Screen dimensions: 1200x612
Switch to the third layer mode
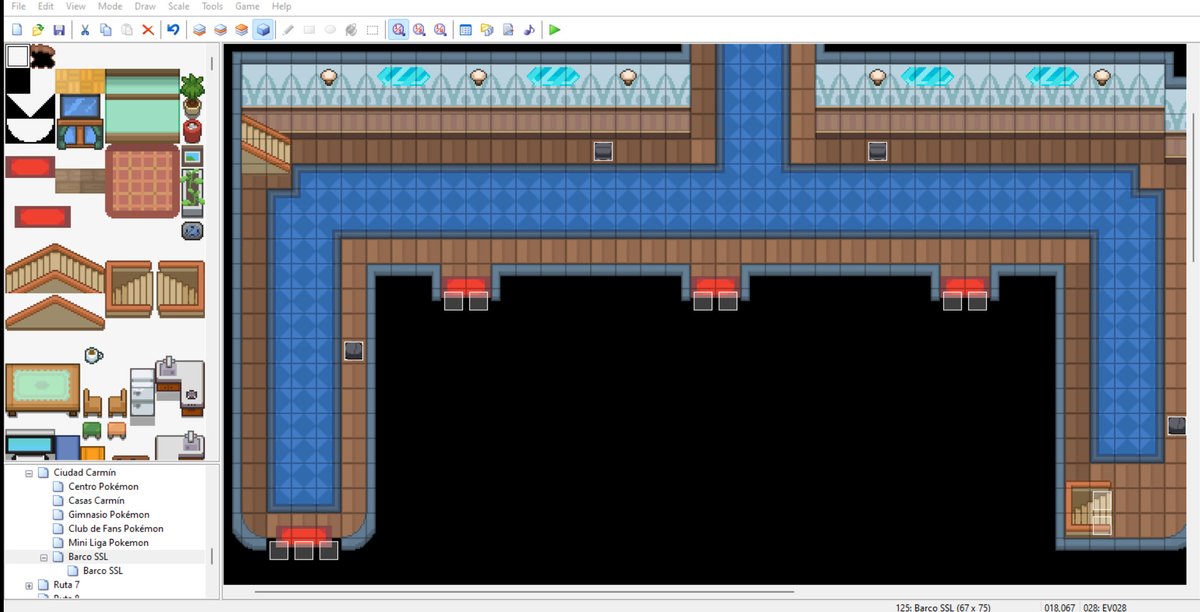pos(241,30)
